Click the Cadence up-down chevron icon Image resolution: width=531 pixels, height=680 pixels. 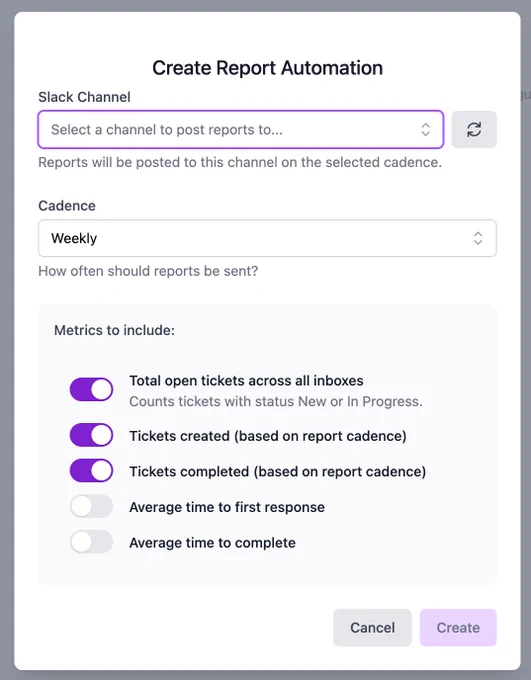pyautogui.click(x=478, y=238)
